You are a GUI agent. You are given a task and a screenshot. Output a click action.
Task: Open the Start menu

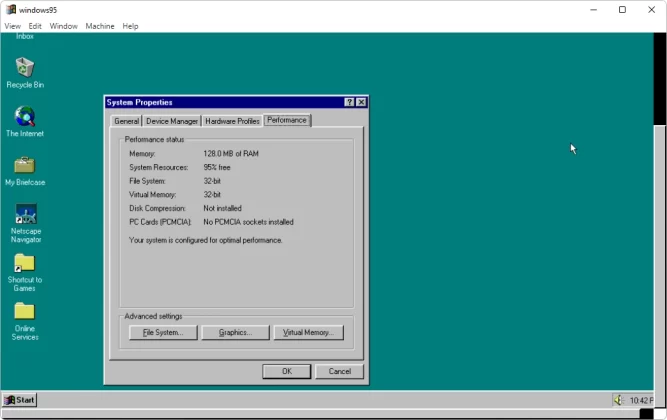click(20, 400)
